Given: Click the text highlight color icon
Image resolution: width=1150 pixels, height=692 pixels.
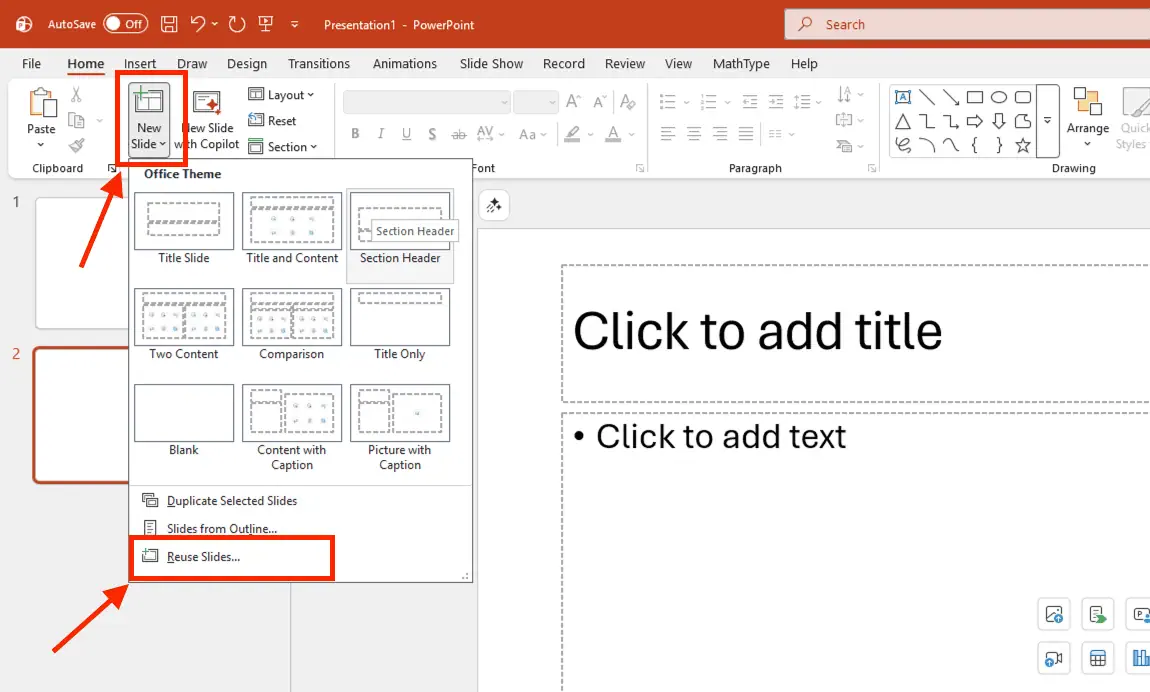Looking at the screenshot, I should pyautogui.click(x=572, y=133).
